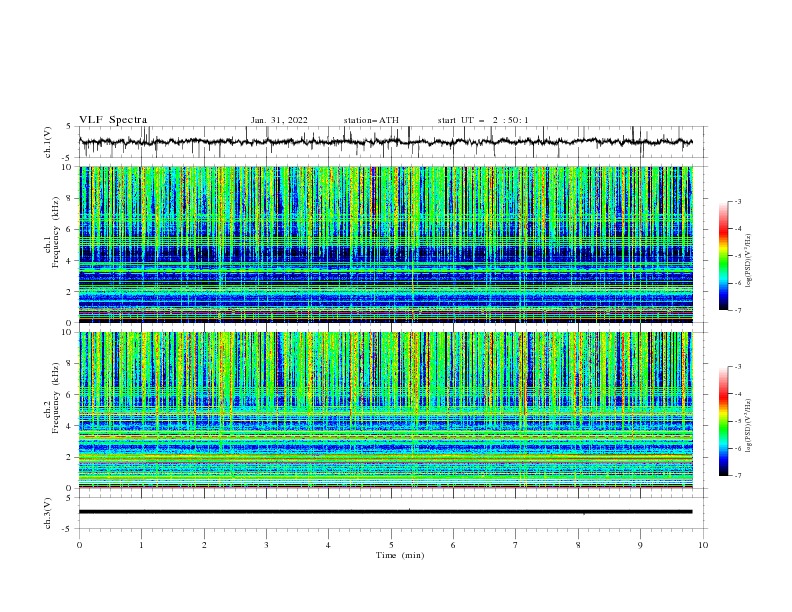Screen dimensions: 792x612
Task: Click the ch.2 spectrogram color scale bar
Action: click(x=723, y=421)
